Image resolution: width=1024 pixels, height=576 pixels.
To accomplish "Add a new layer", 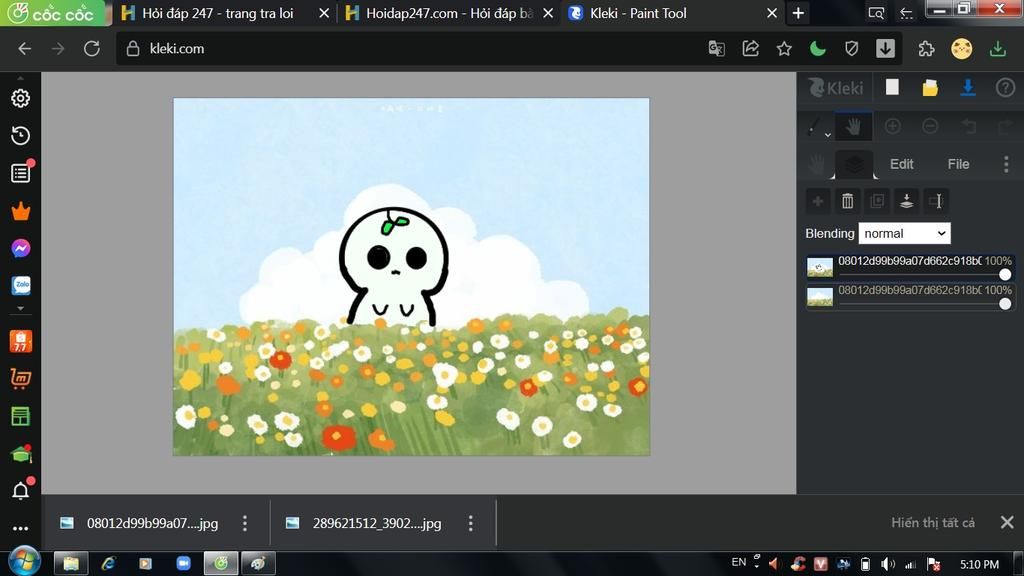I will click(x=818, y=201).
